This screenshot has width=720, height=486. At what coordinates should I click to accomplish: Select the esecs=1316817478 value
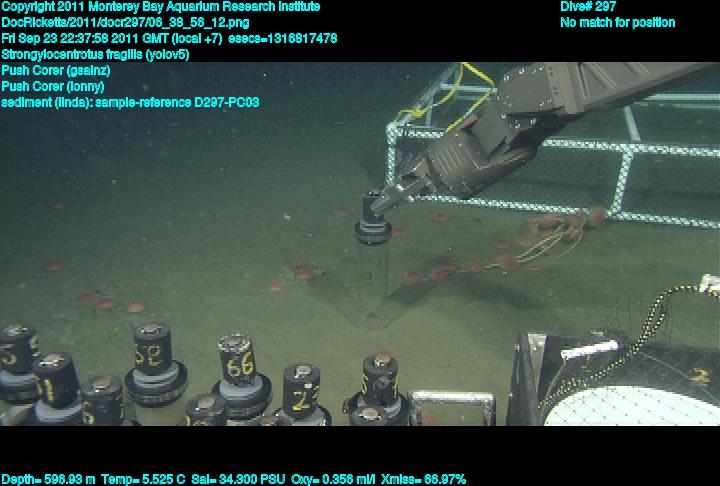coord(282,38)
